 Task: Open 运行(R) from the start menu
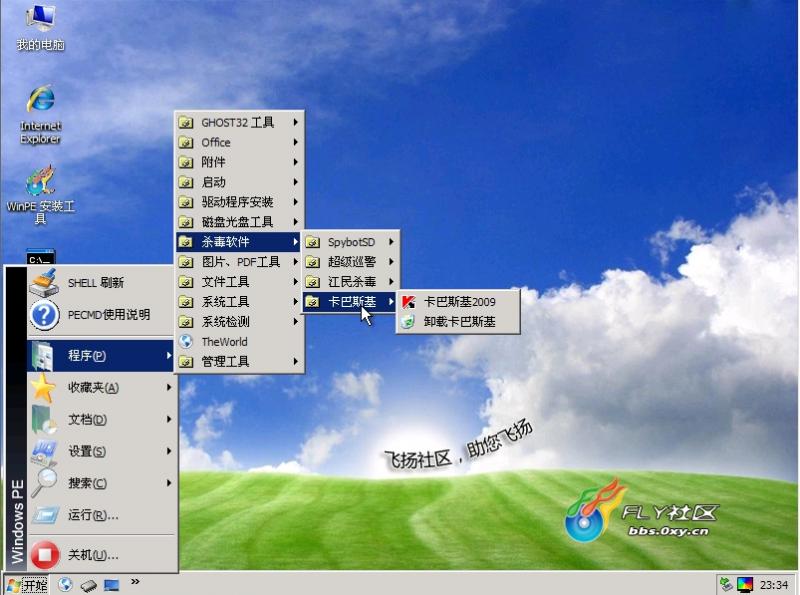90,515
